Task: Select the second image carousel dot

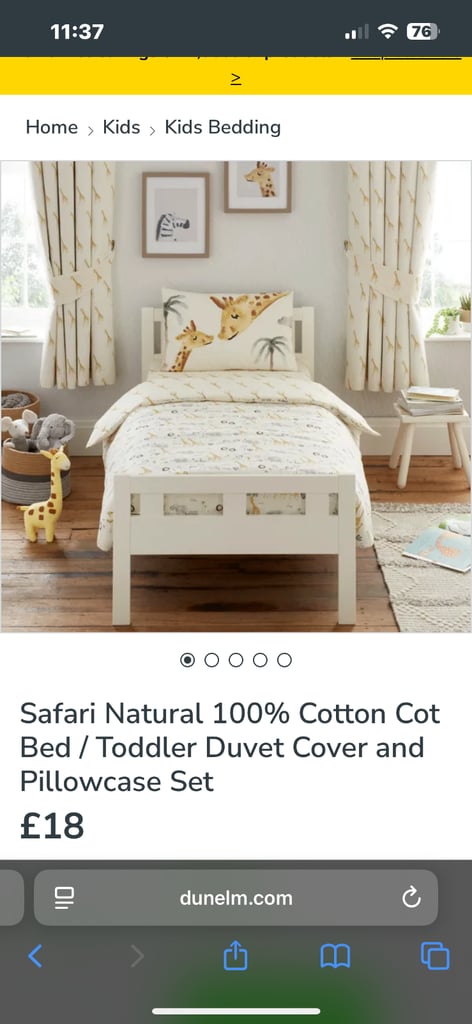Action: tap(212, 660)
